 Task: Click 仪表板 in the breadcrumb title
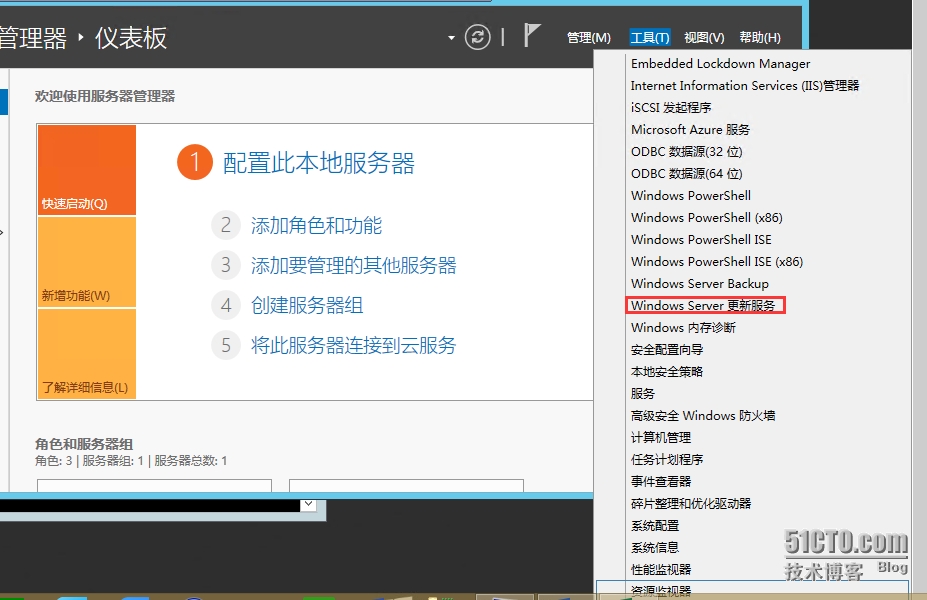pyautogui.click(x=131, y=38)
